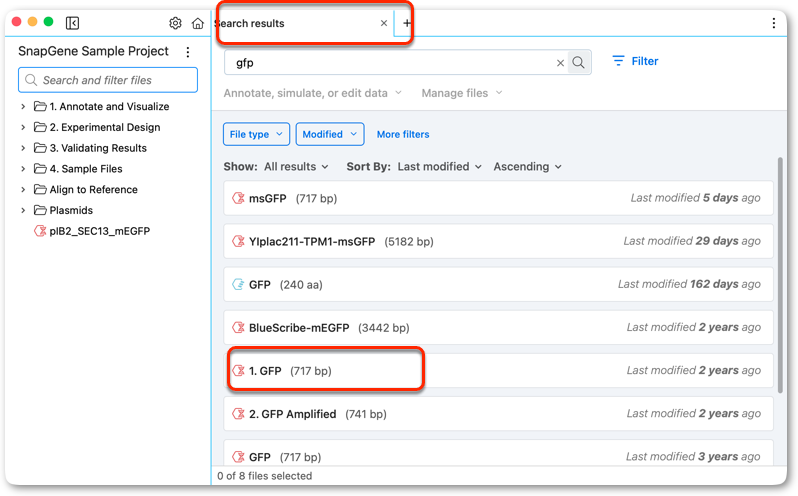Click the More filters link
Image resolution: width=798 pixels, height=496 pixels.
pos(403,134)
